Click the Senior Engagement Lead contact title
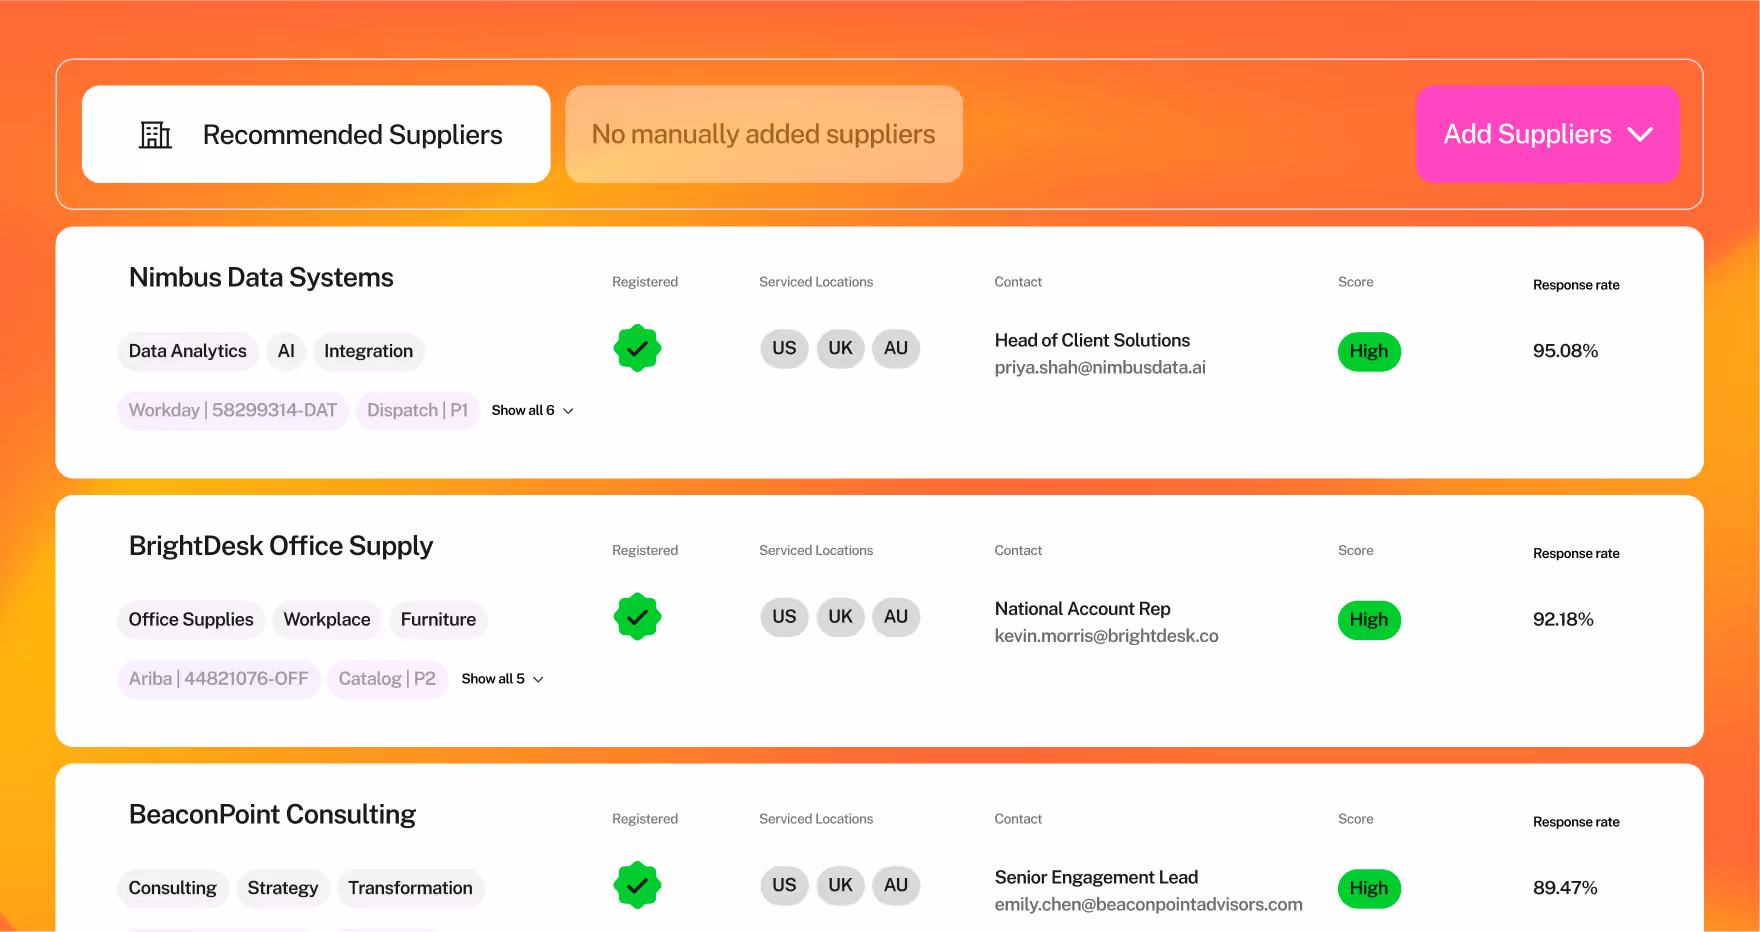 coord(1096,878)
